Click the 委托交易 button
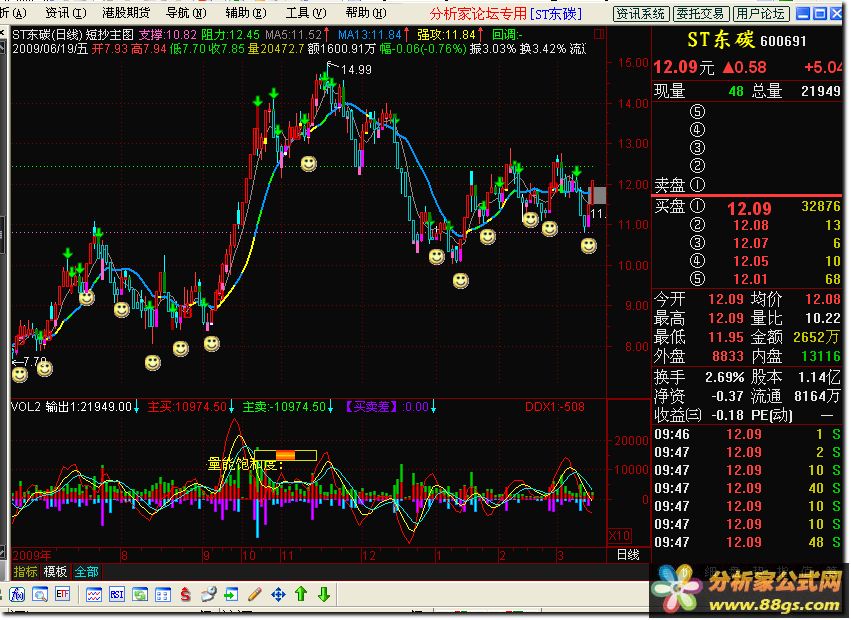The image size is (851, 620). pyautogui.click(x=701, y=14)
